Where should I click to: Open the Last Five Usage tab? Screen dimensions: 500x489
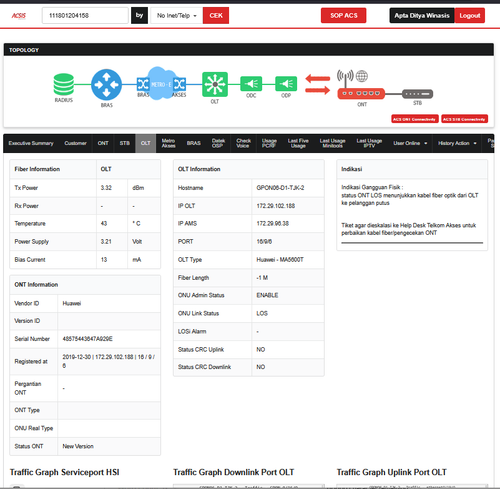coord(298,143)
